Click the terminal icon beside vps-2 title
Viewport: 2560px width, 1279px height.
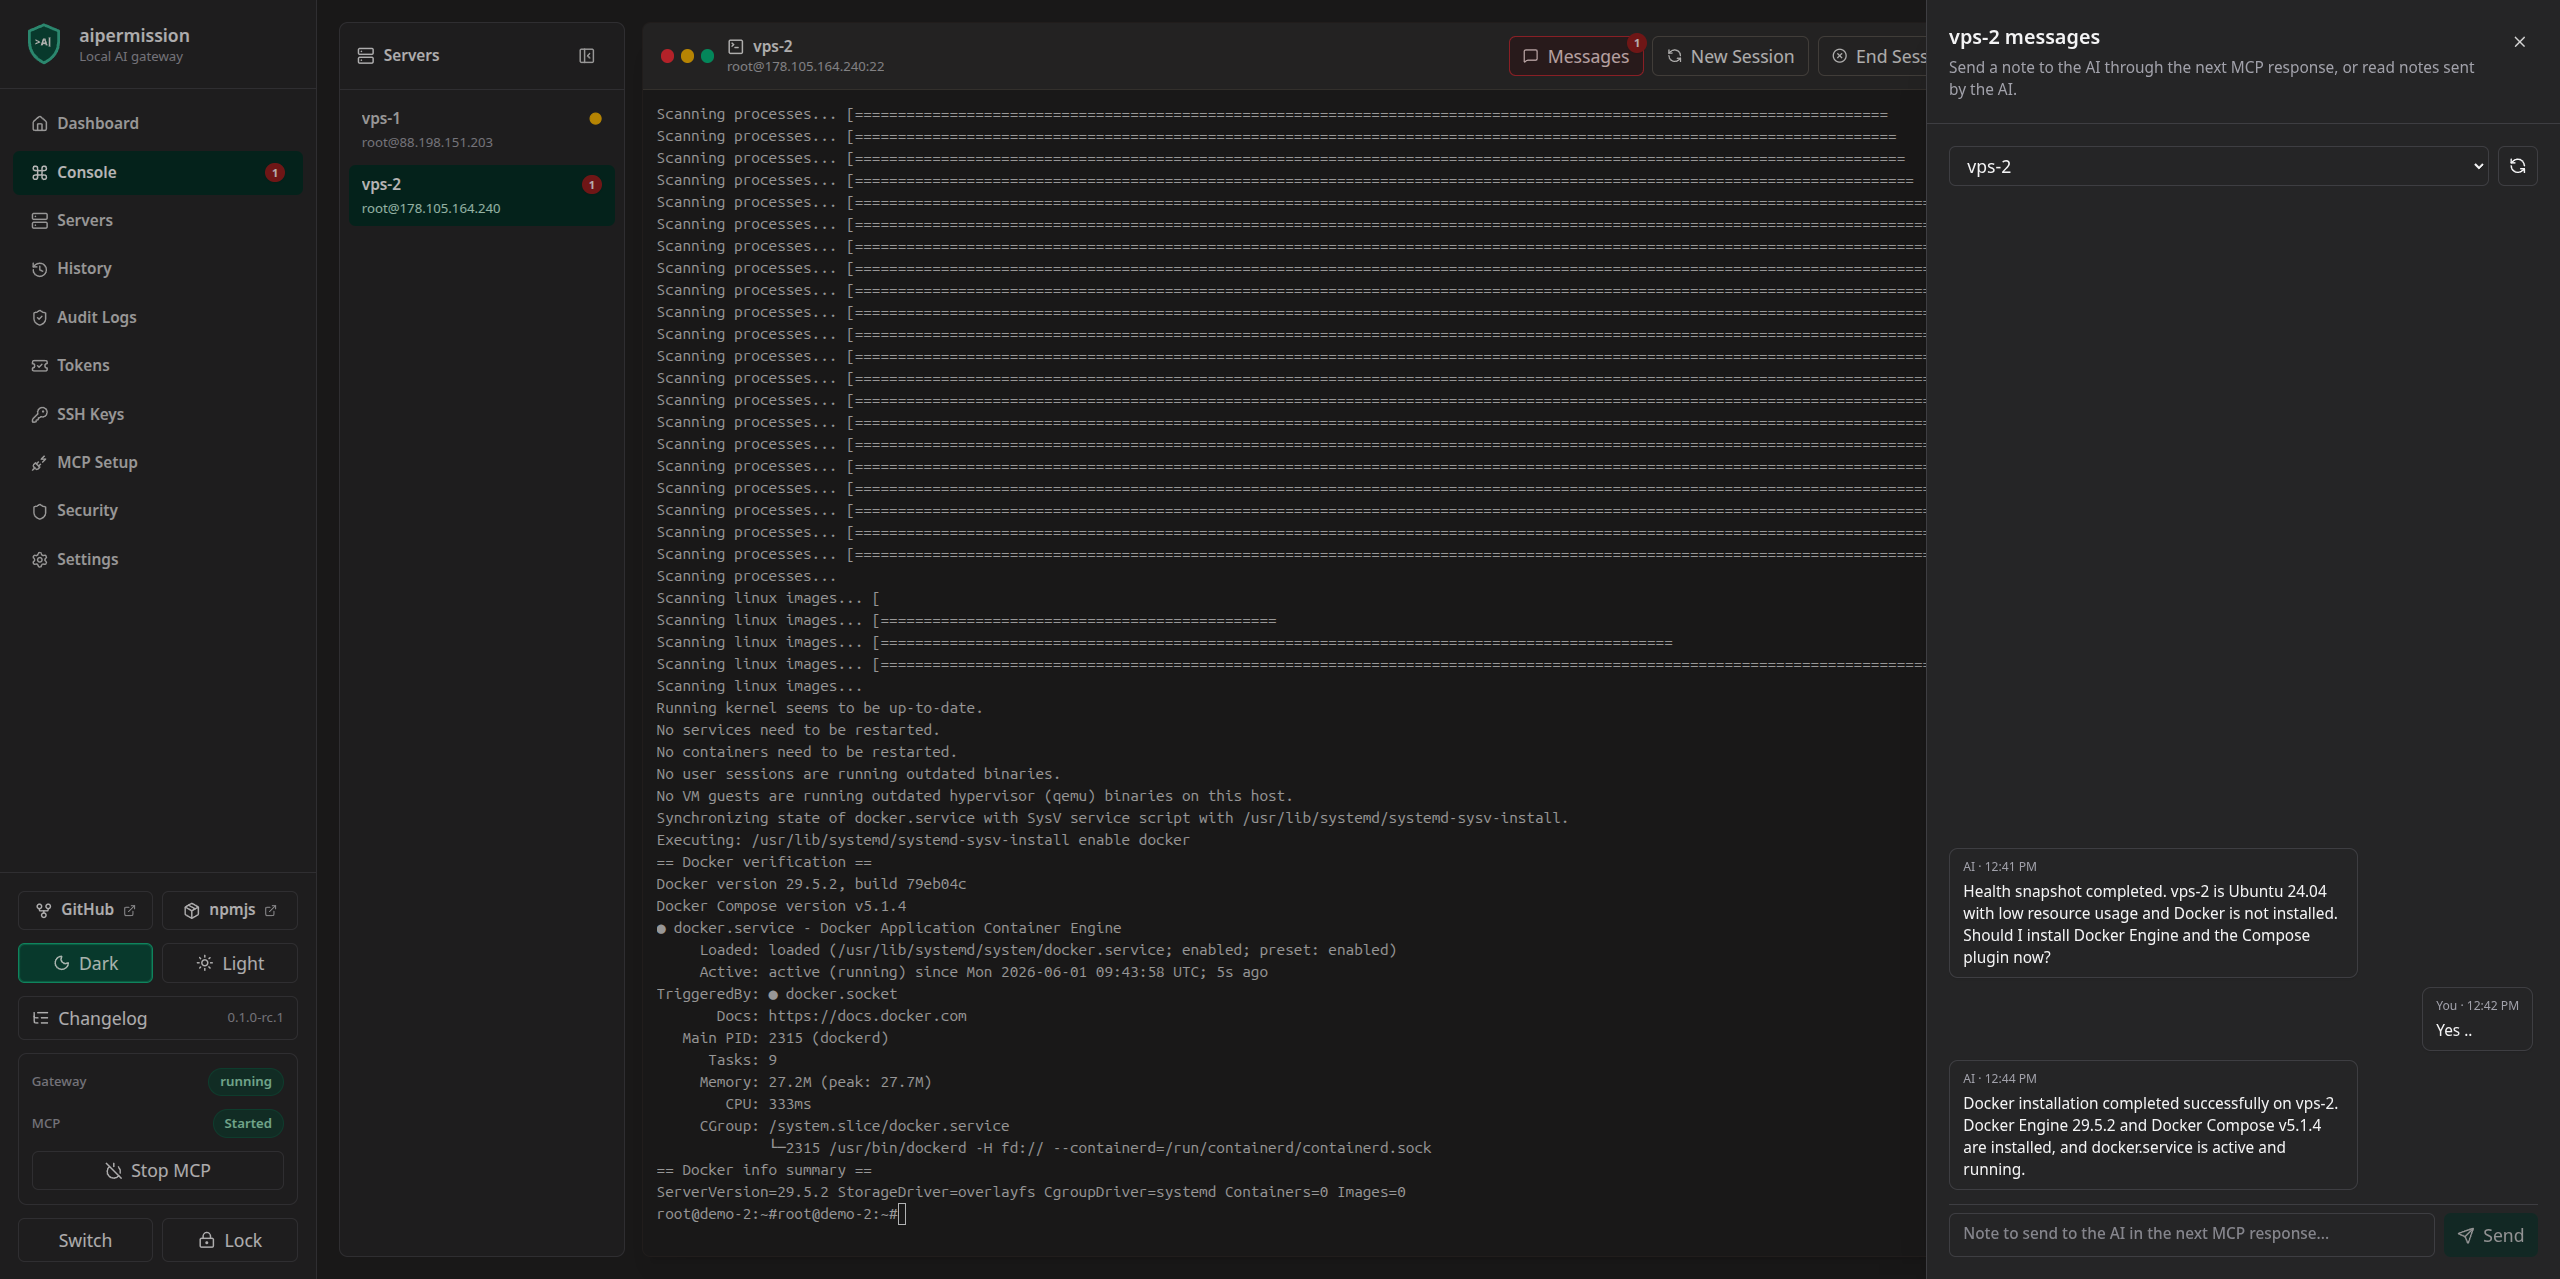(736, 46)
